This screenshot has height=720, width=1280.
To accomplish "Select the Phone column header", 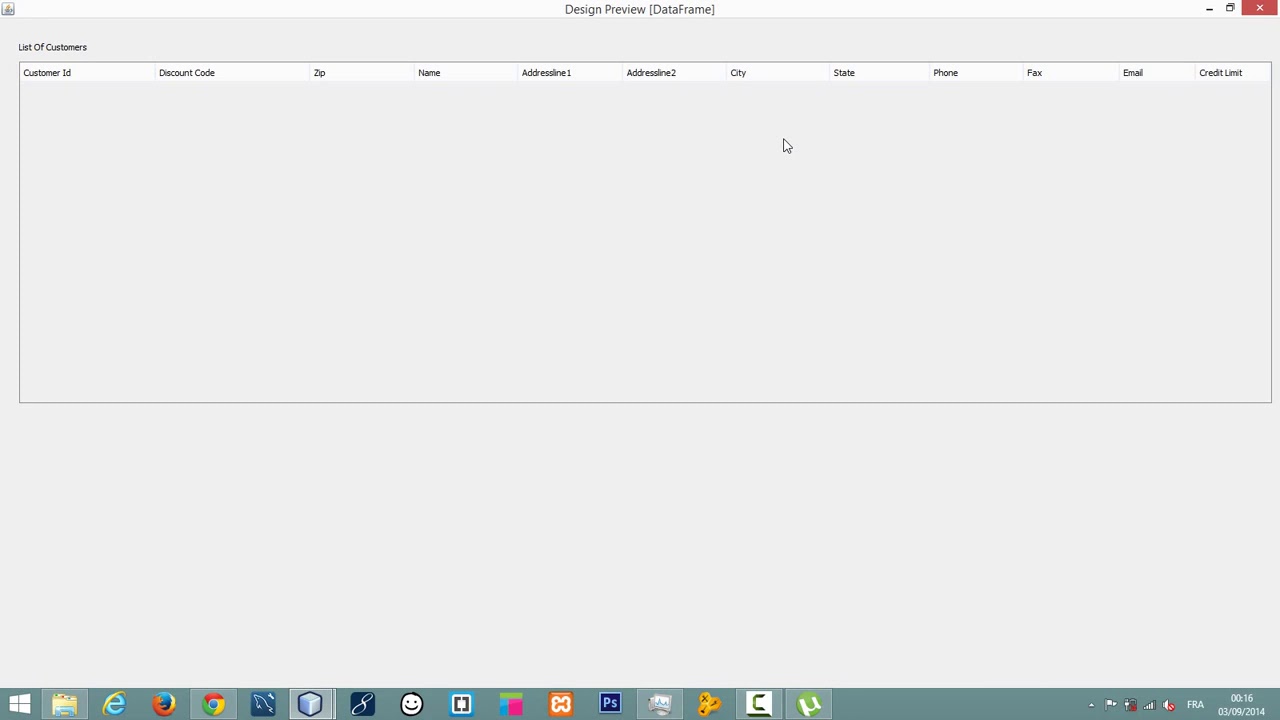I will point(976,73).
